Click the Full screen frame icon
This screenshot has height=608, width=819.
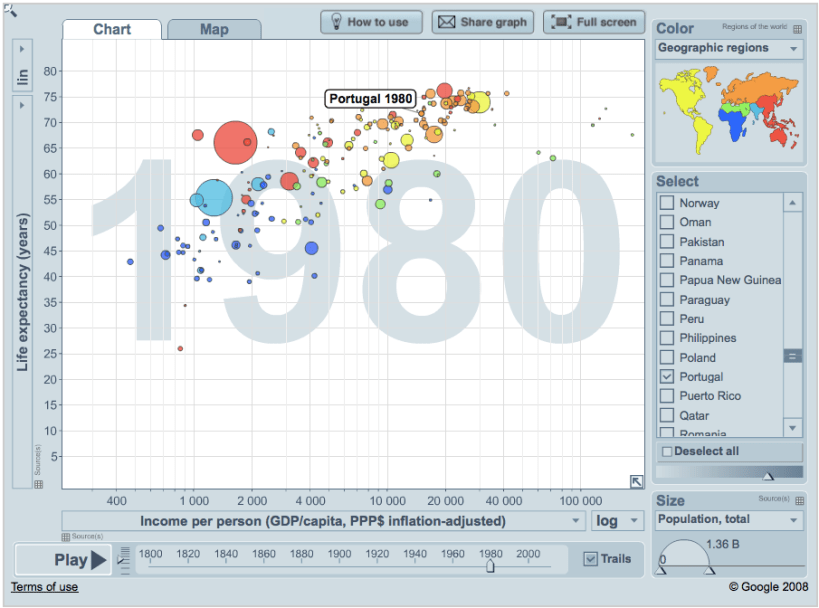tap(561, 22)
